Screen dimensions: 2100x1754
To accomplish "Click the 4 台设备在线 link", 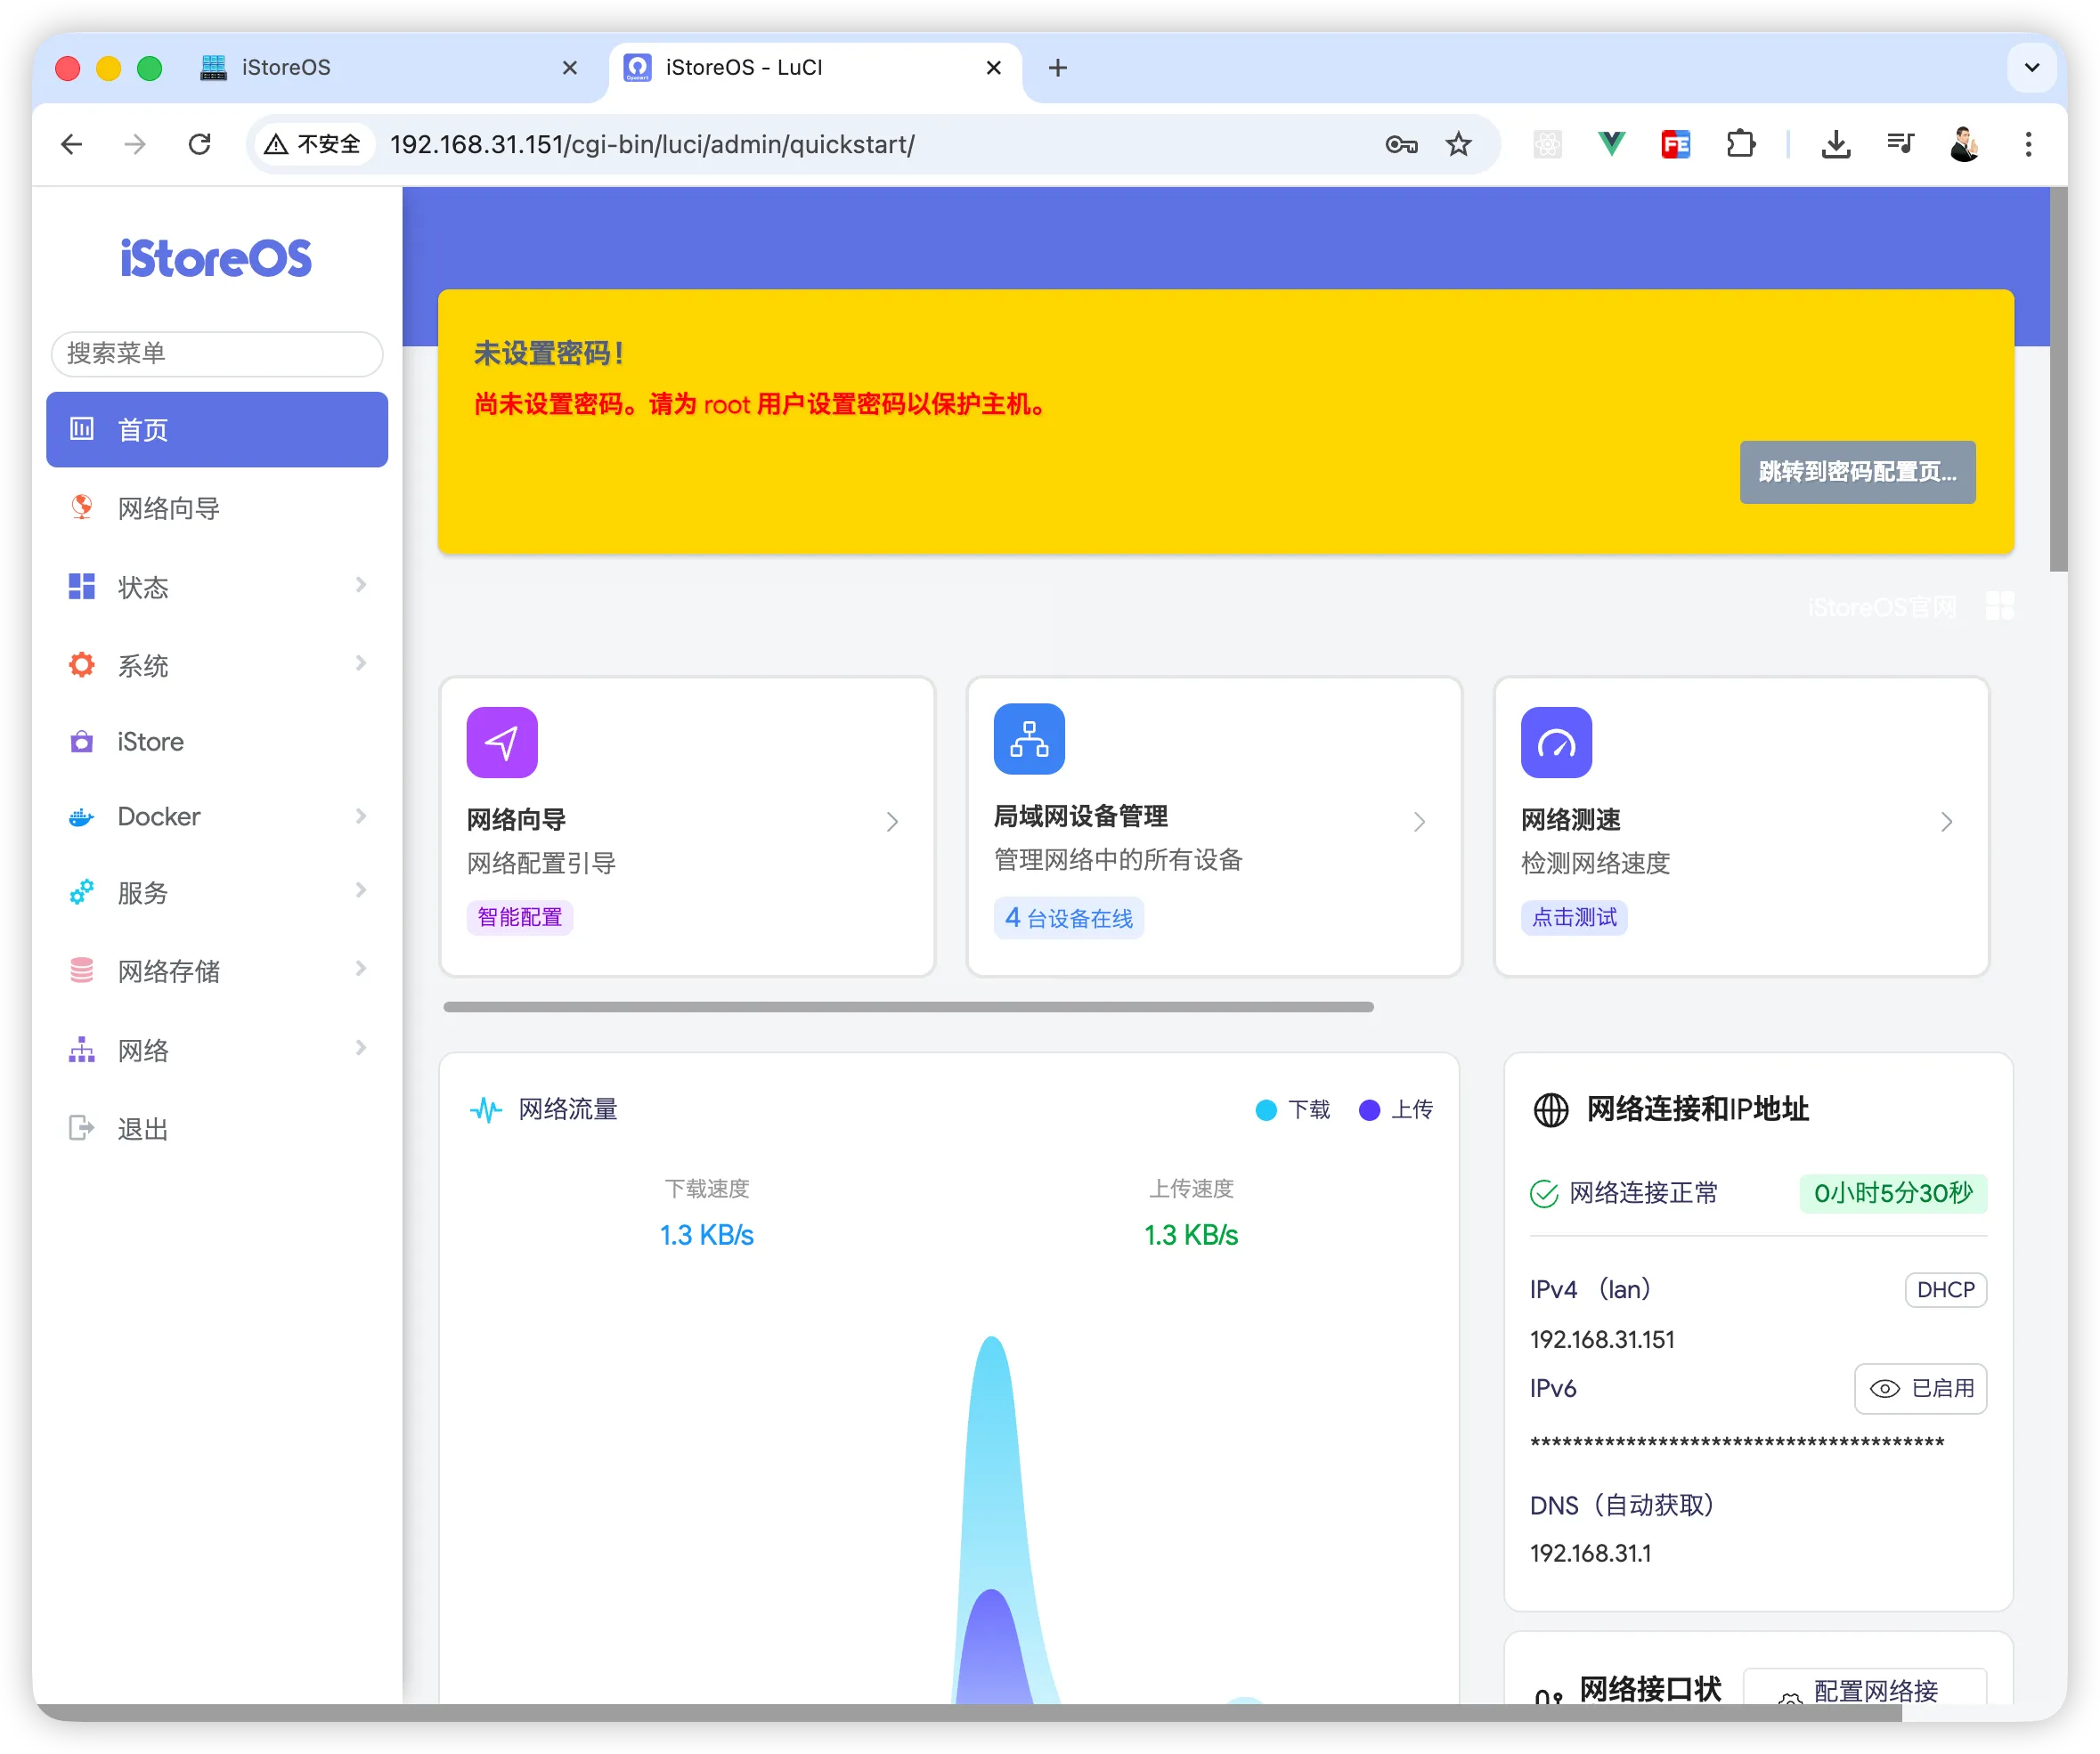I will [1068, 918].
